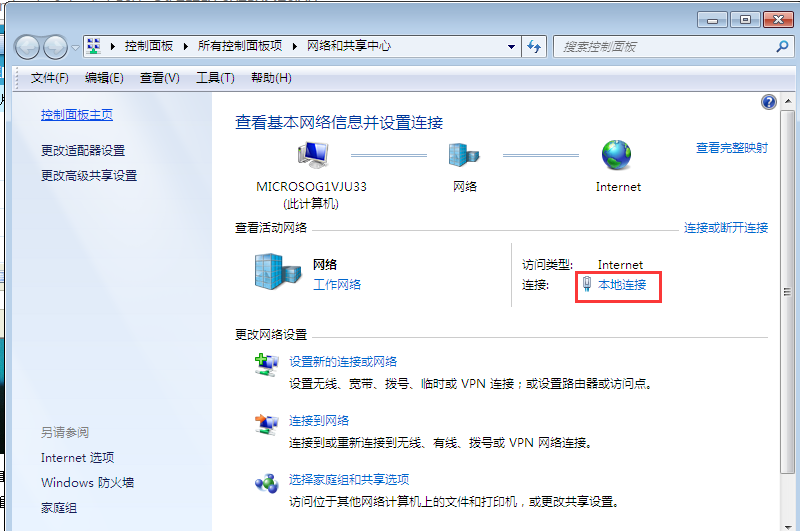800x531 pixels.
Task: Open the 本地连接 connection link
Action: point(622,285)
